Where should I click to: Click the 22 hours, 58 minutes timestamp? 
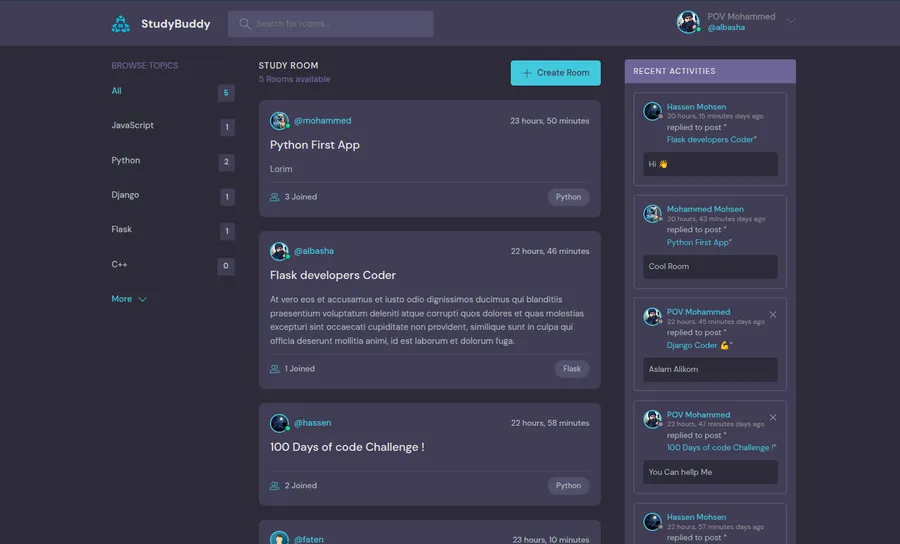550,423
